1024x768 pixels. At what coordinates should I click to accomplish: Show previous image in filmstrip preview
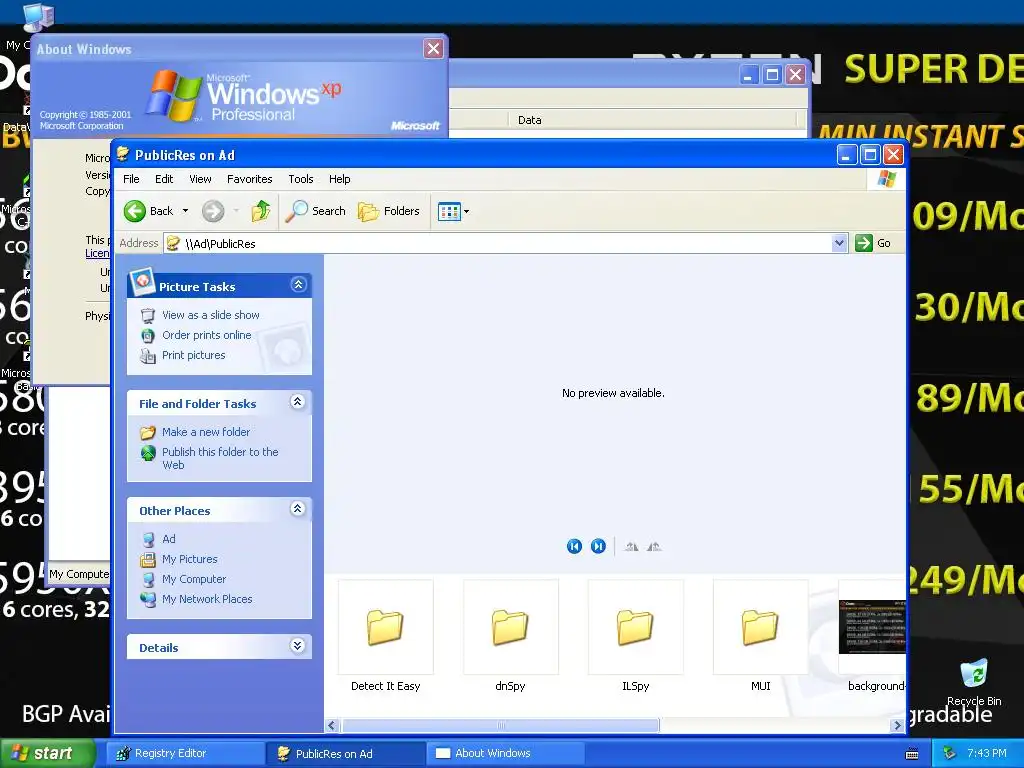(x=574, y=546)
